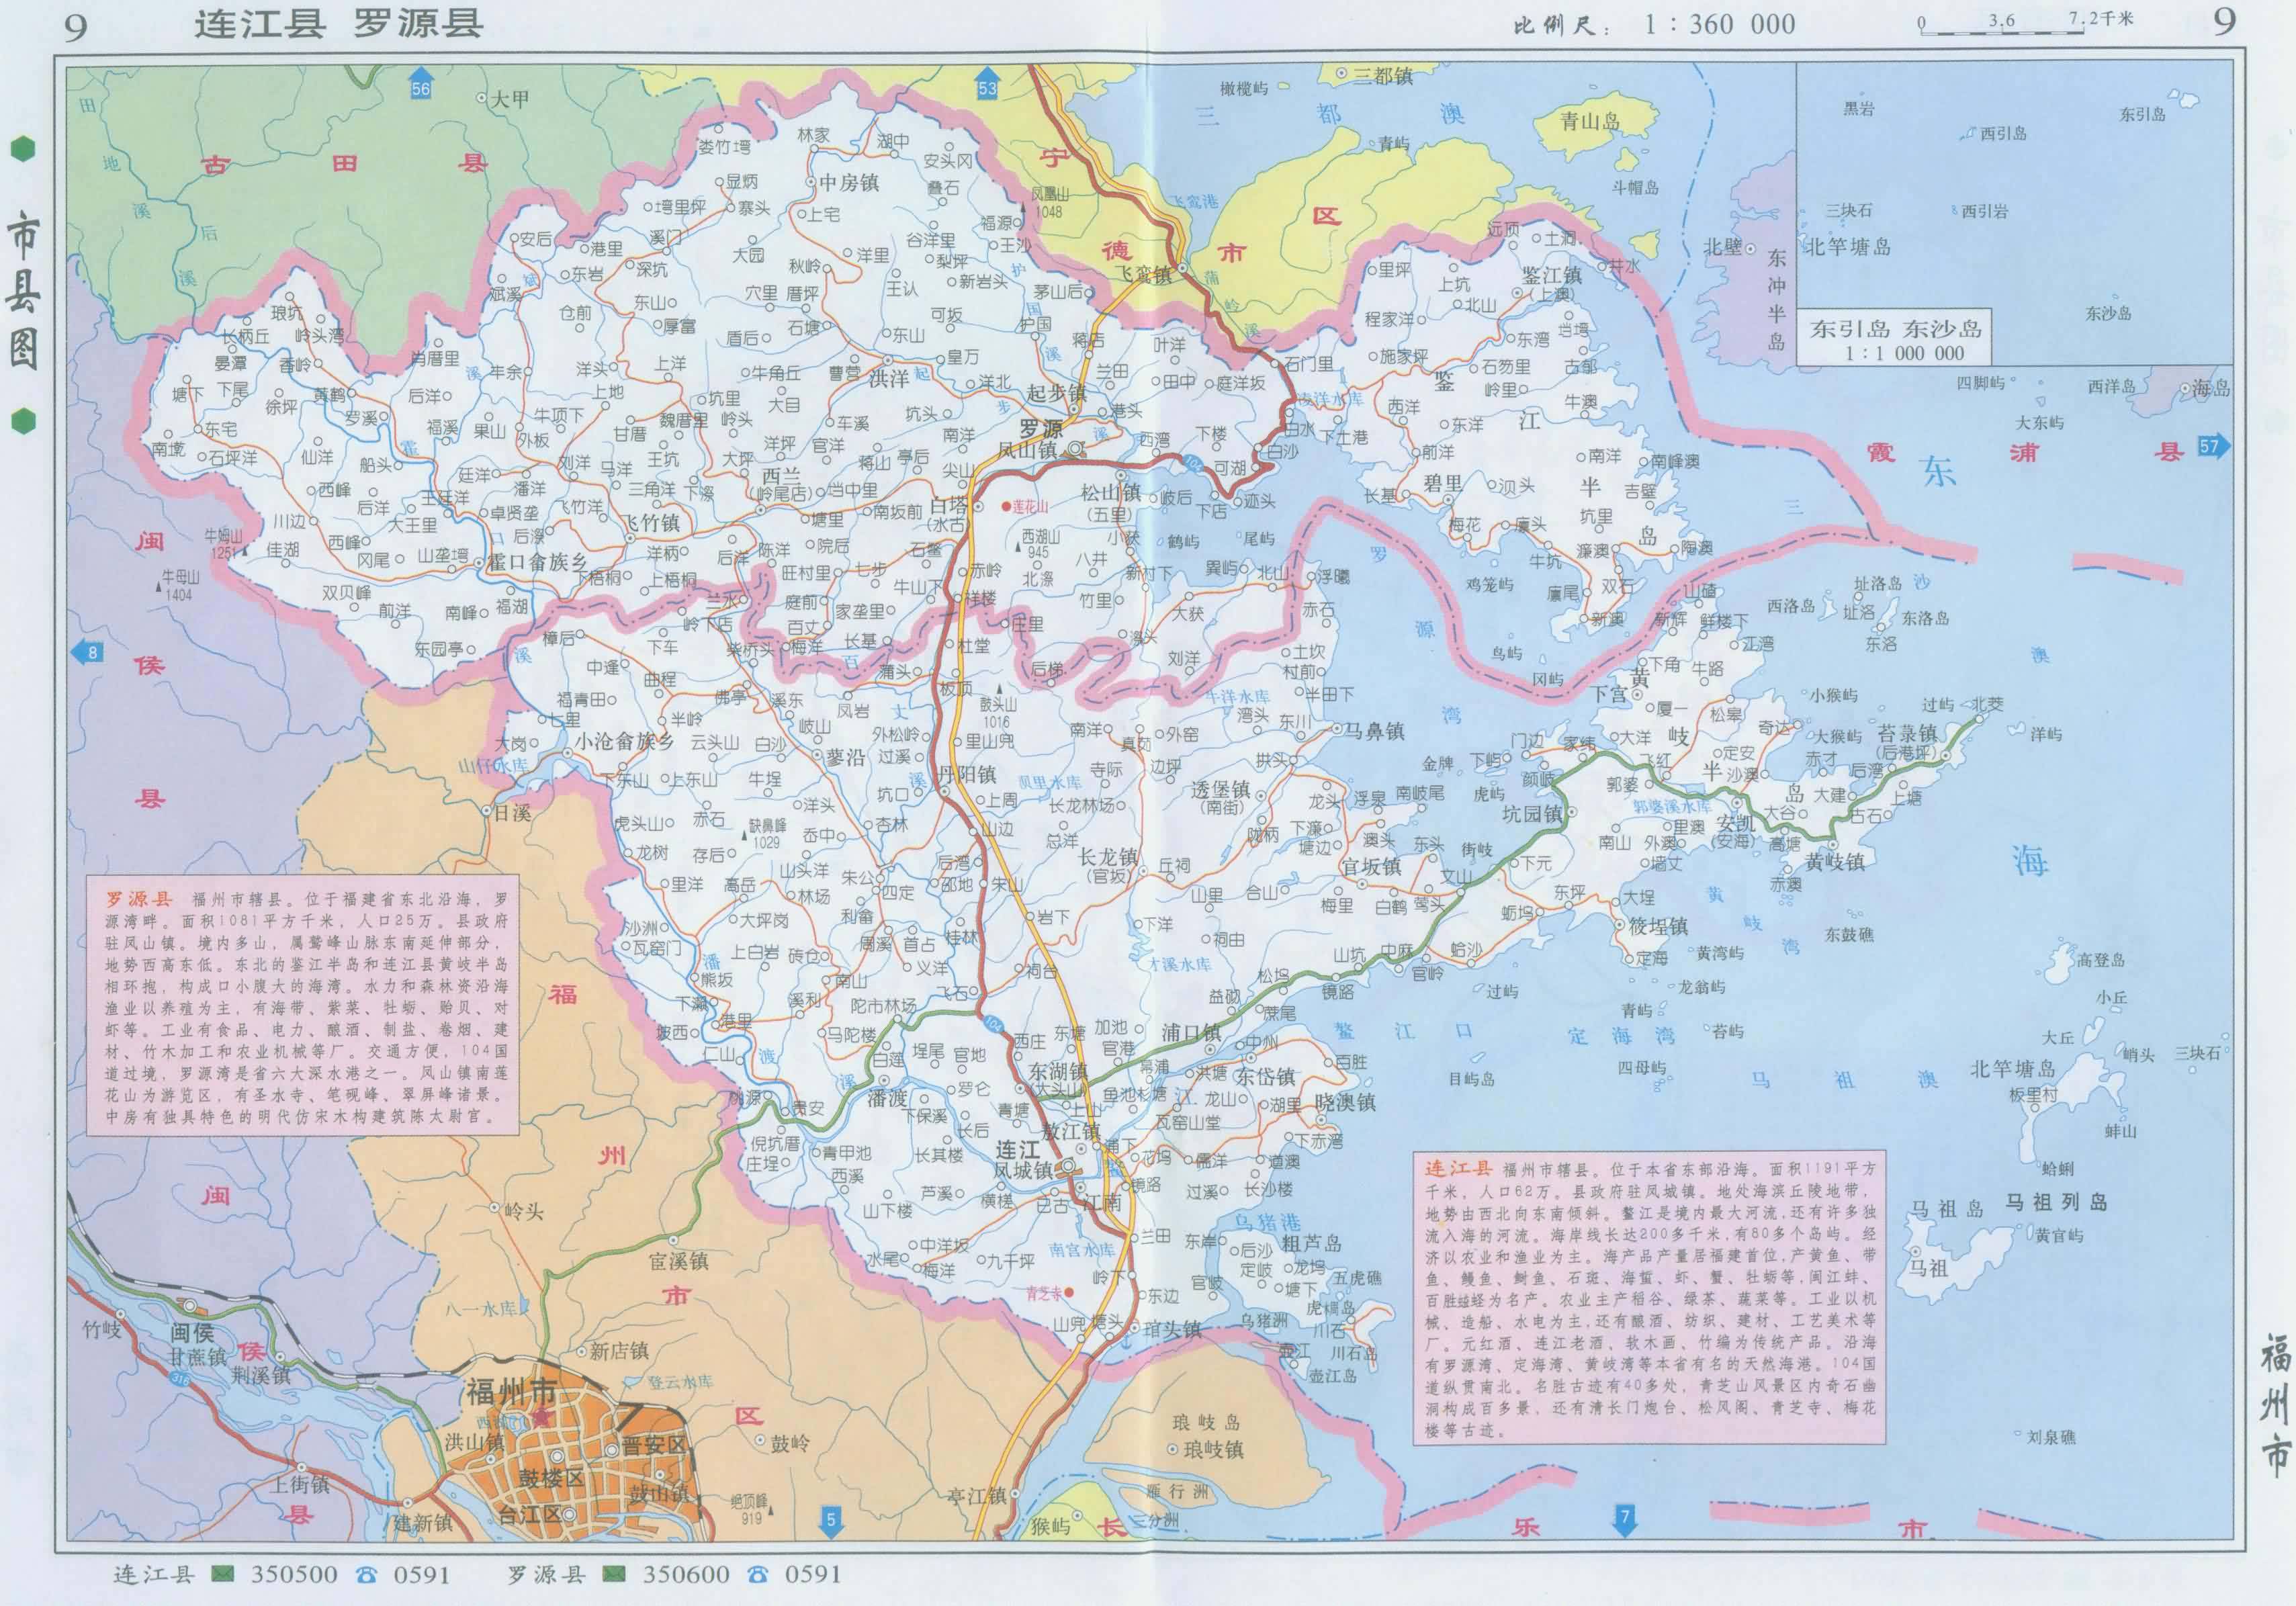Click the scale text 1:360 000

1720,25
